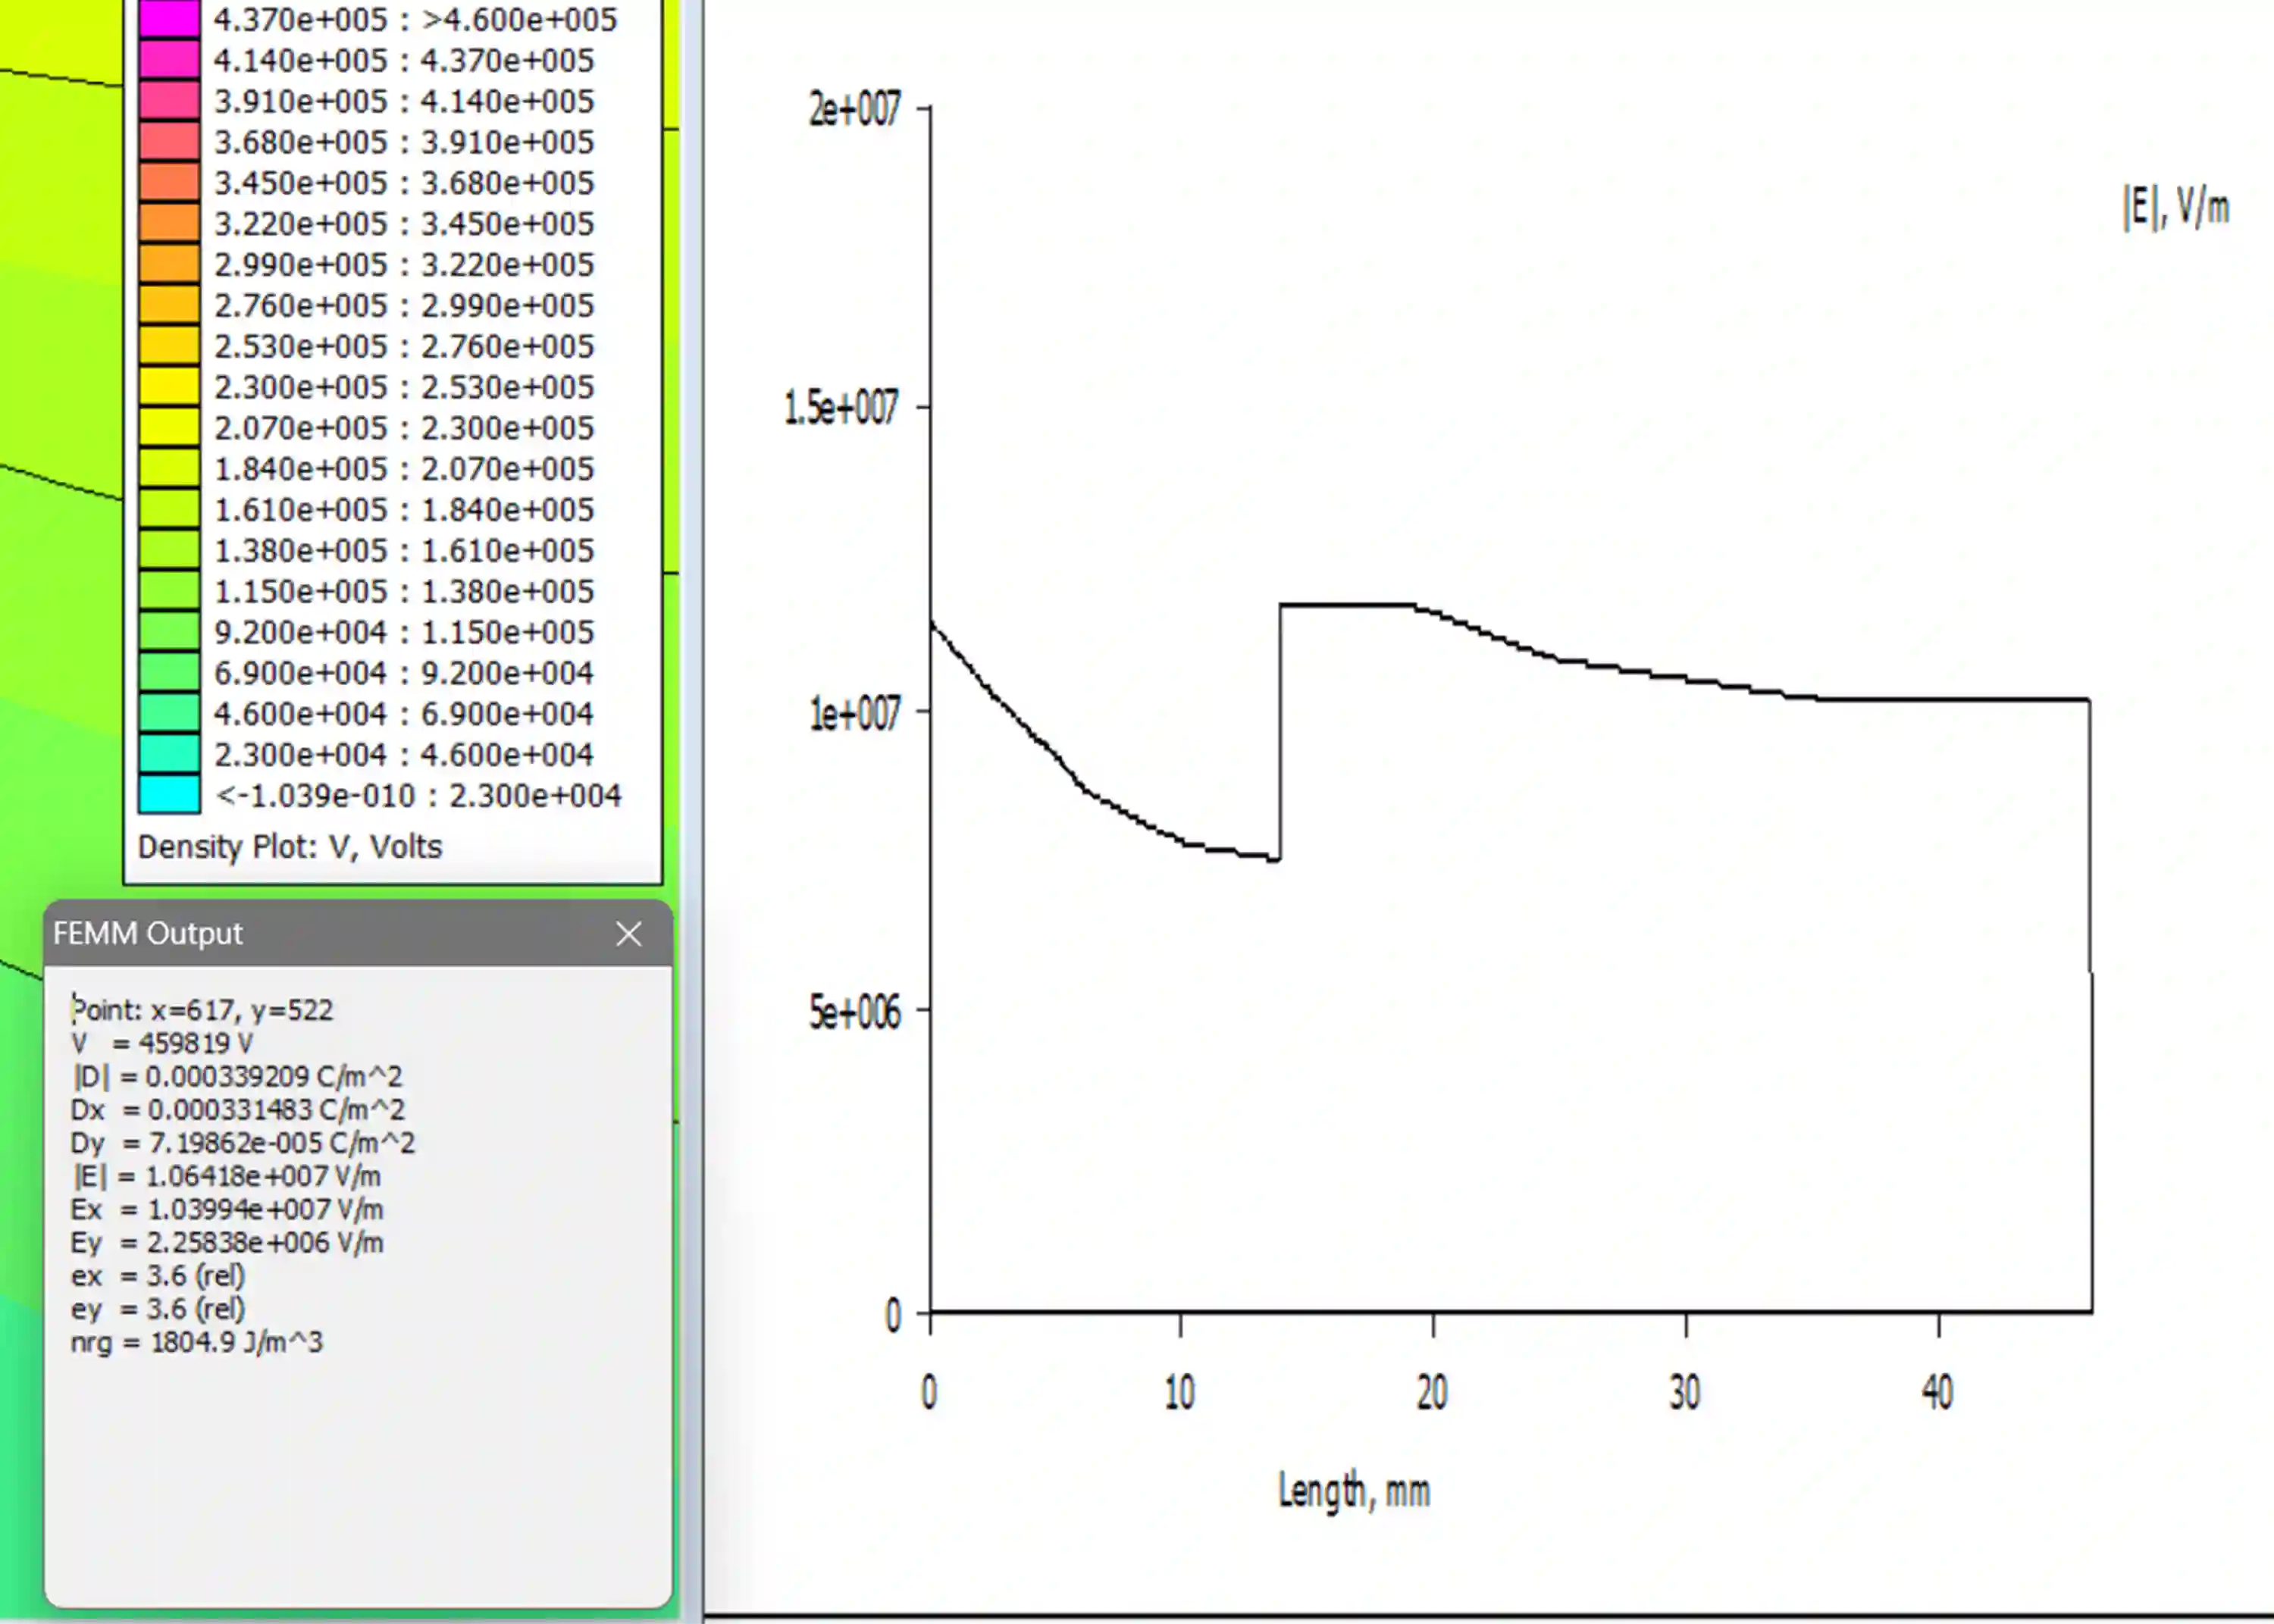Click the 1e+007 y-axis label
The width and height of the screenshot is (2274, 1624).
coord(855,713)
